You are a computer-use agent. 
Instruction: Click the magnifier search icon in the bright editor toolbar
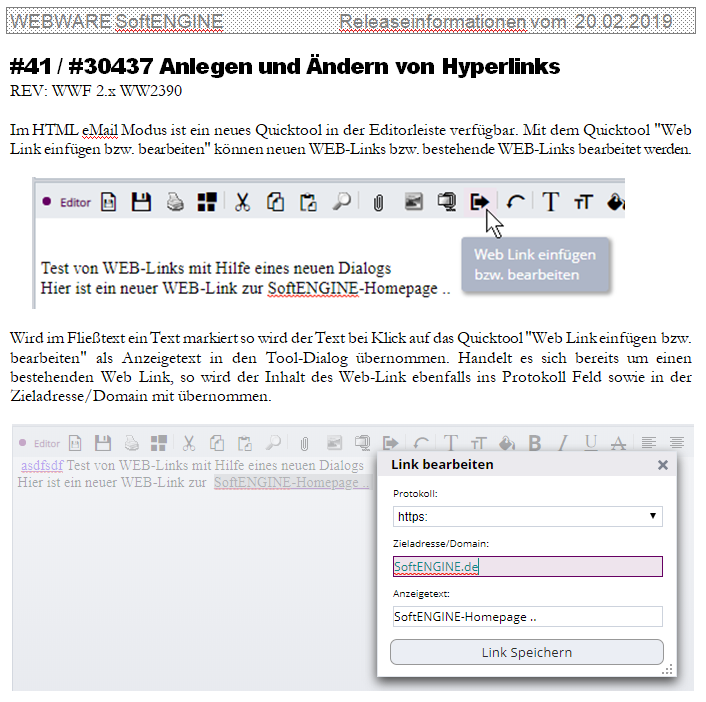pyautogui.click(x=341, y=201)
